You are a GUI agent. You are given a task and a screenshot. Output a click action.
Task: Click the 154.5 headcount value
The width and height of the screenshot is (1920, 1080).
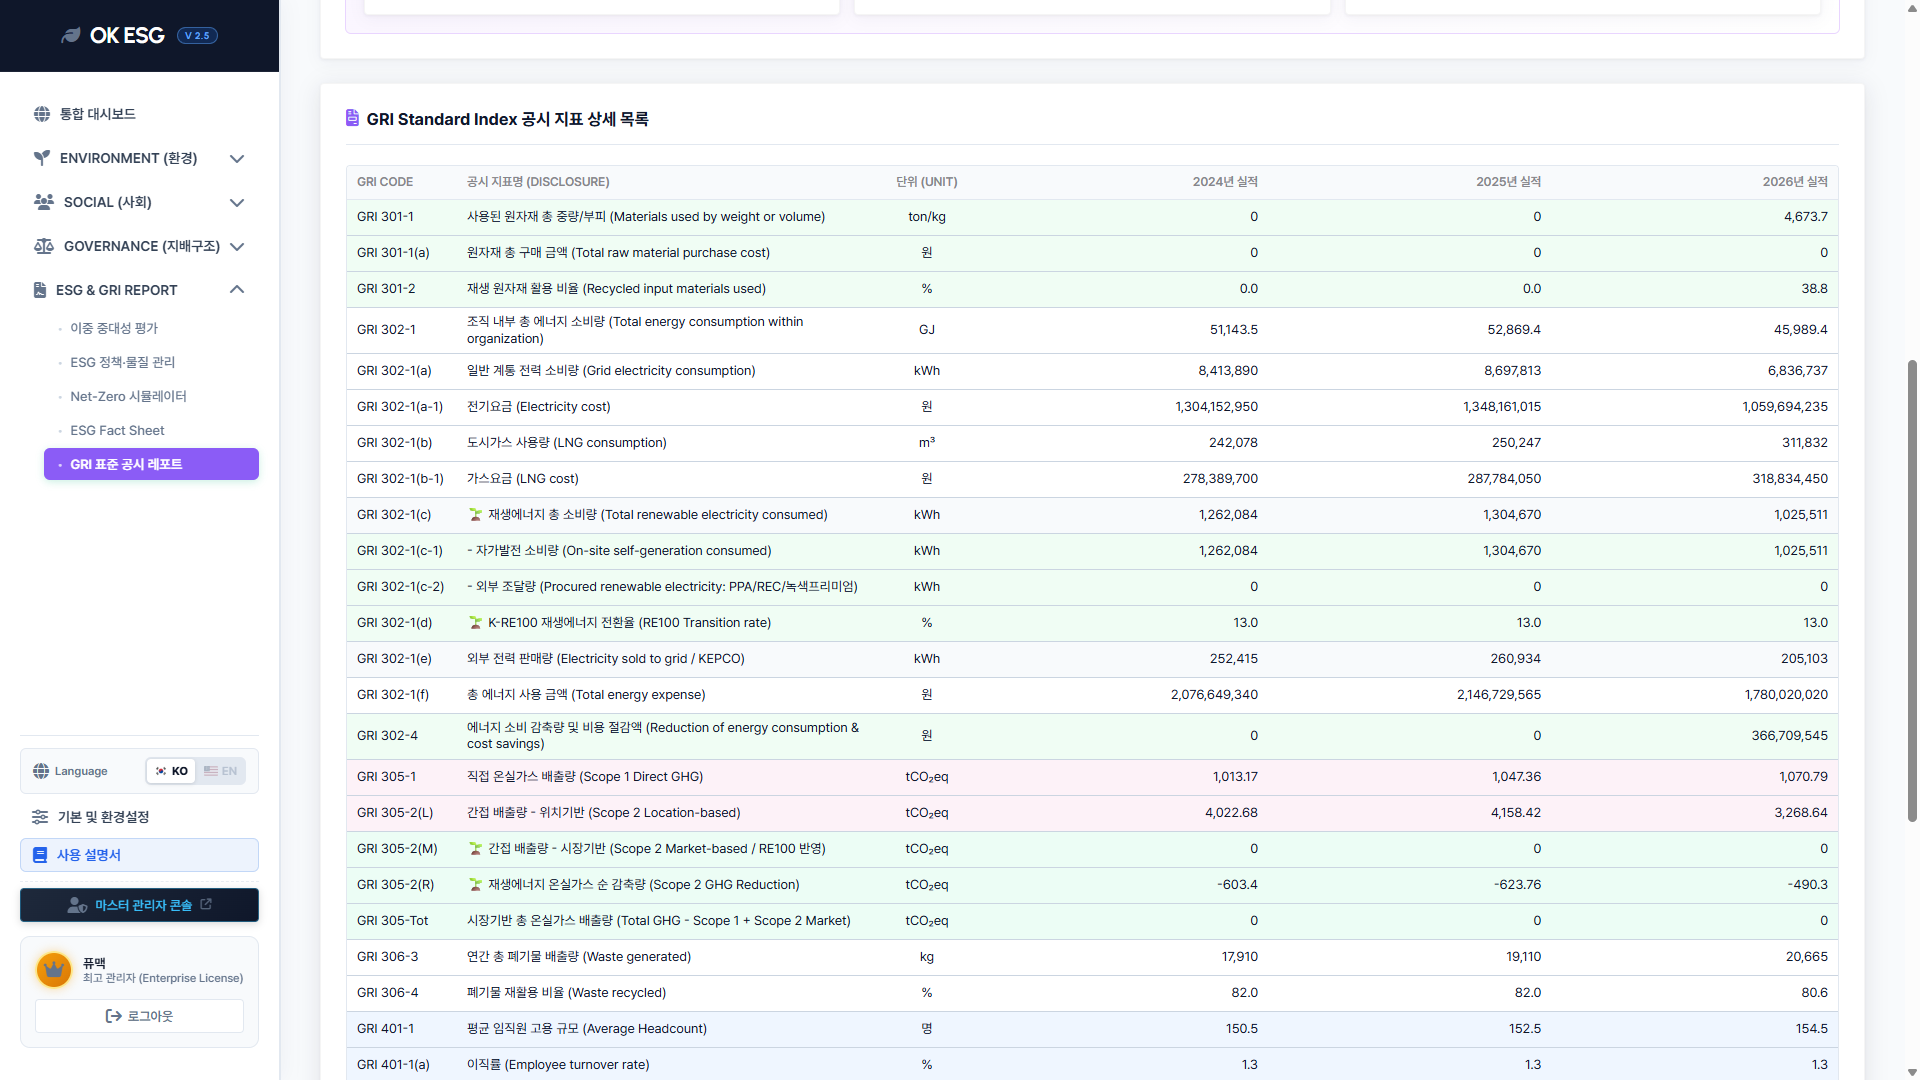click(1812, 1029)
